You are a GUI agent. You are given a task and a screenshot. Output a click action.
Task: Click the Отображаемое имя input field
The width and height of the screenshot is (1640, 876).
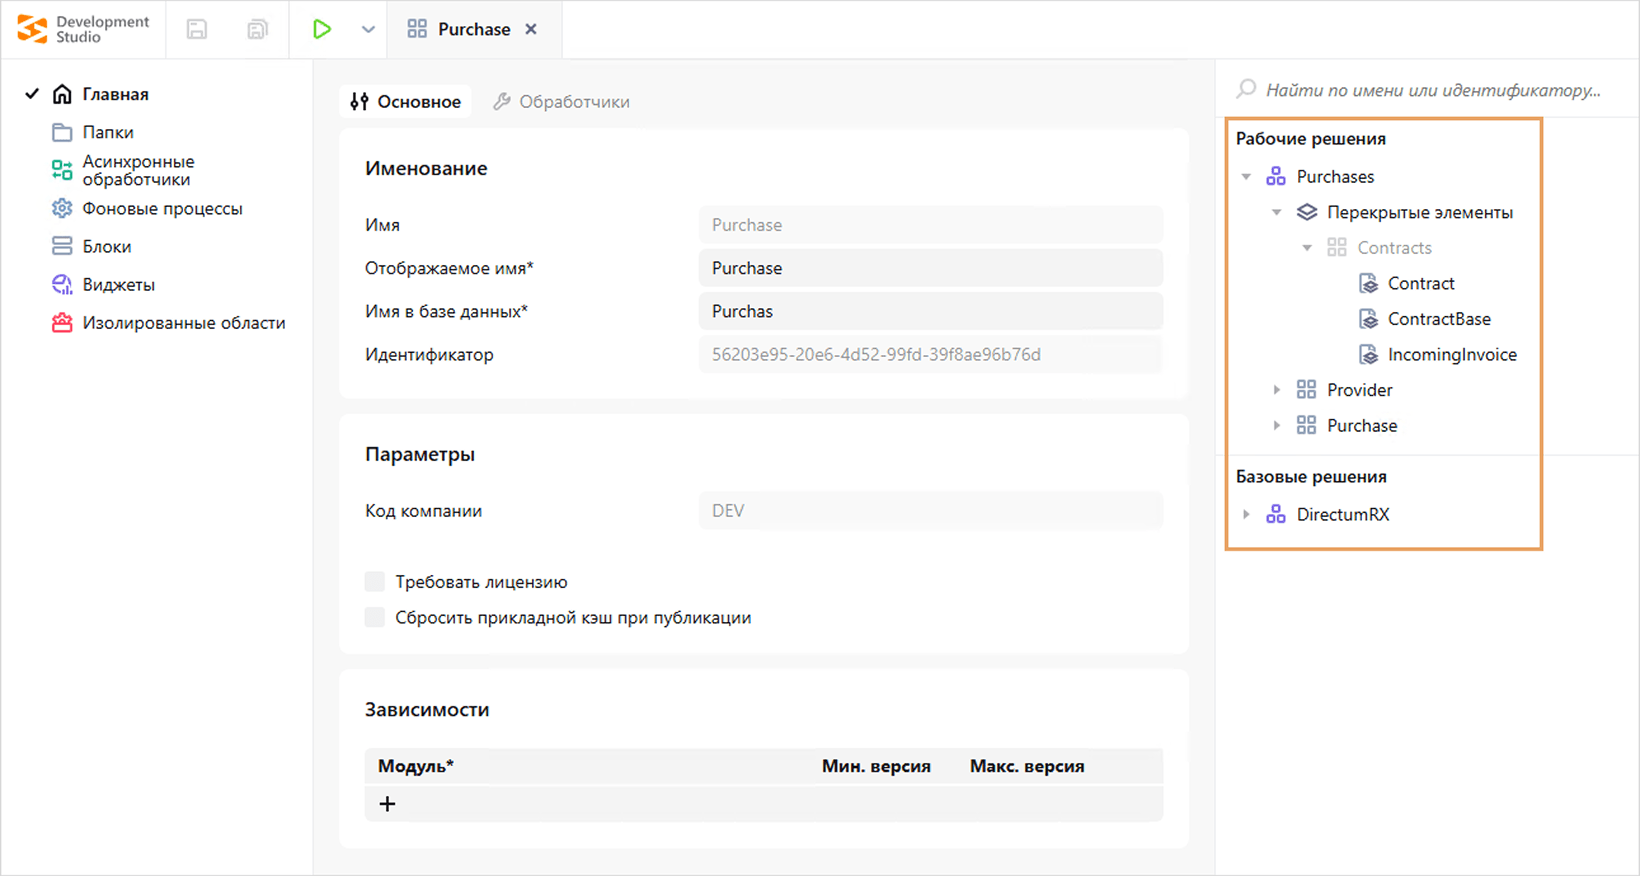click(930, 268)
